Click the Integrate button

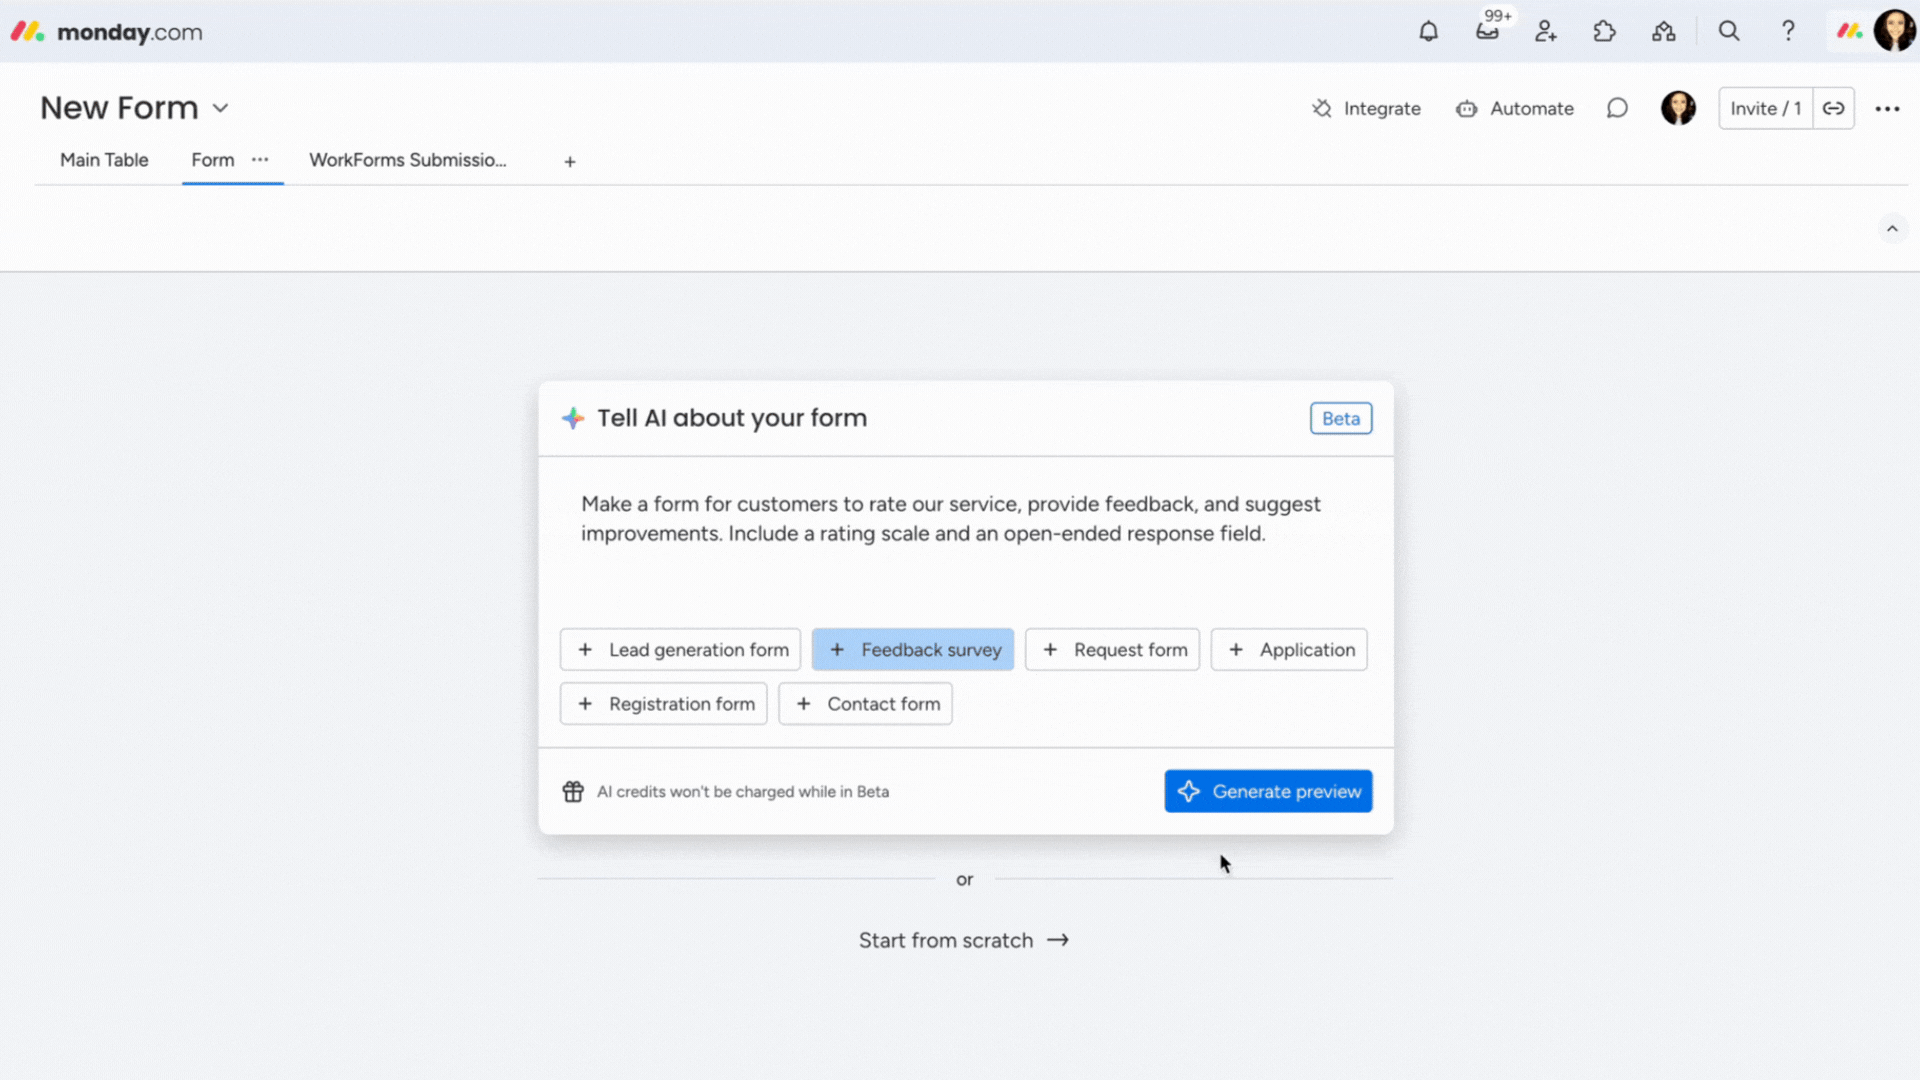1366,108
